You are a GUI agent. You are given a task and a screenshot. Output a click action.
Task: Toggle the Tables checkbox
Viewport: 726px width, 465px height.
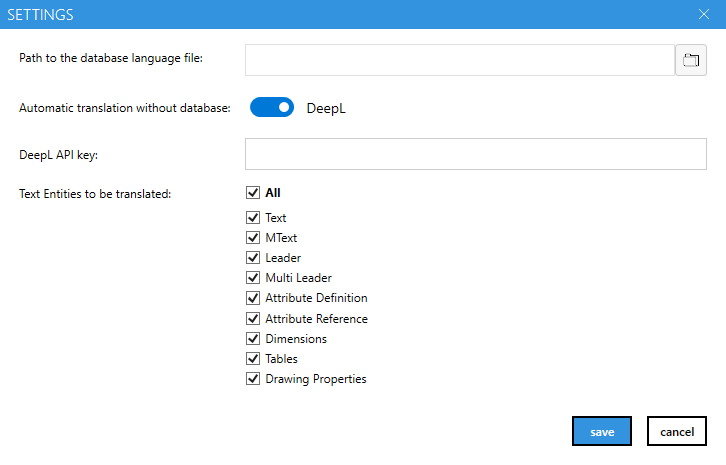tap(253, 359)
